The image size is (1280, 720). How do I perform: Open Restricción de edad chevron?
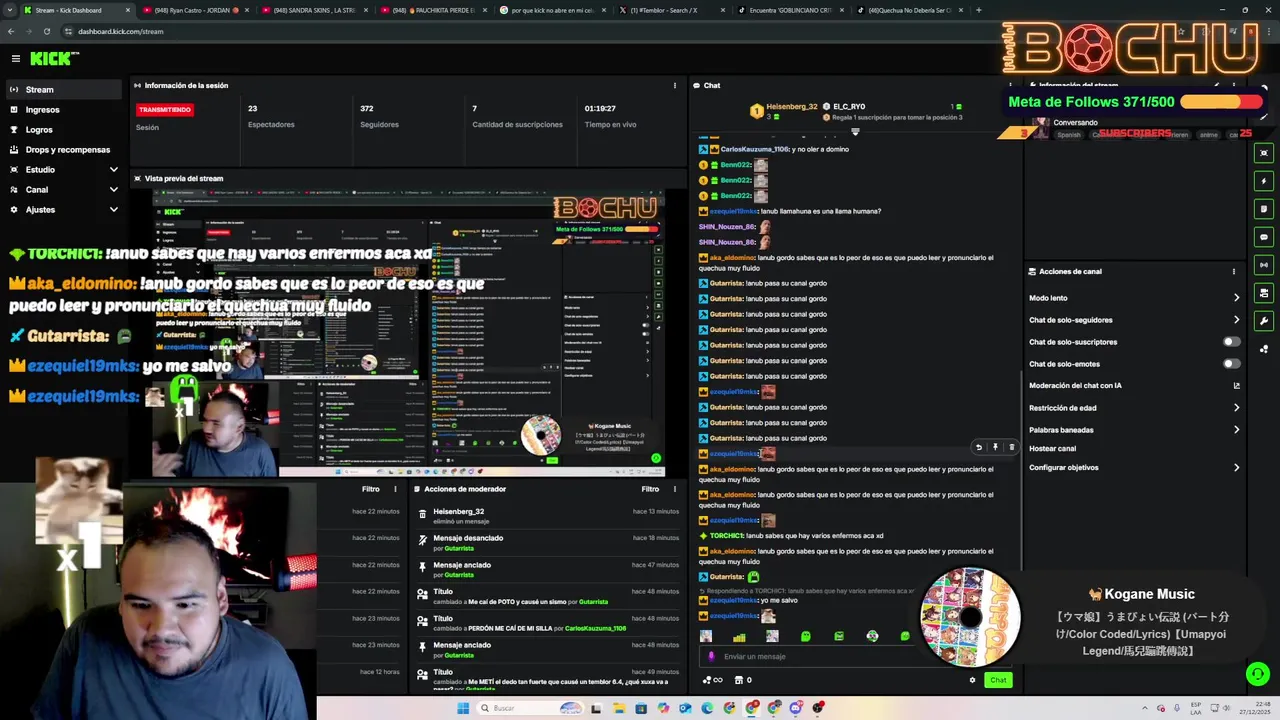point(1236,408)
